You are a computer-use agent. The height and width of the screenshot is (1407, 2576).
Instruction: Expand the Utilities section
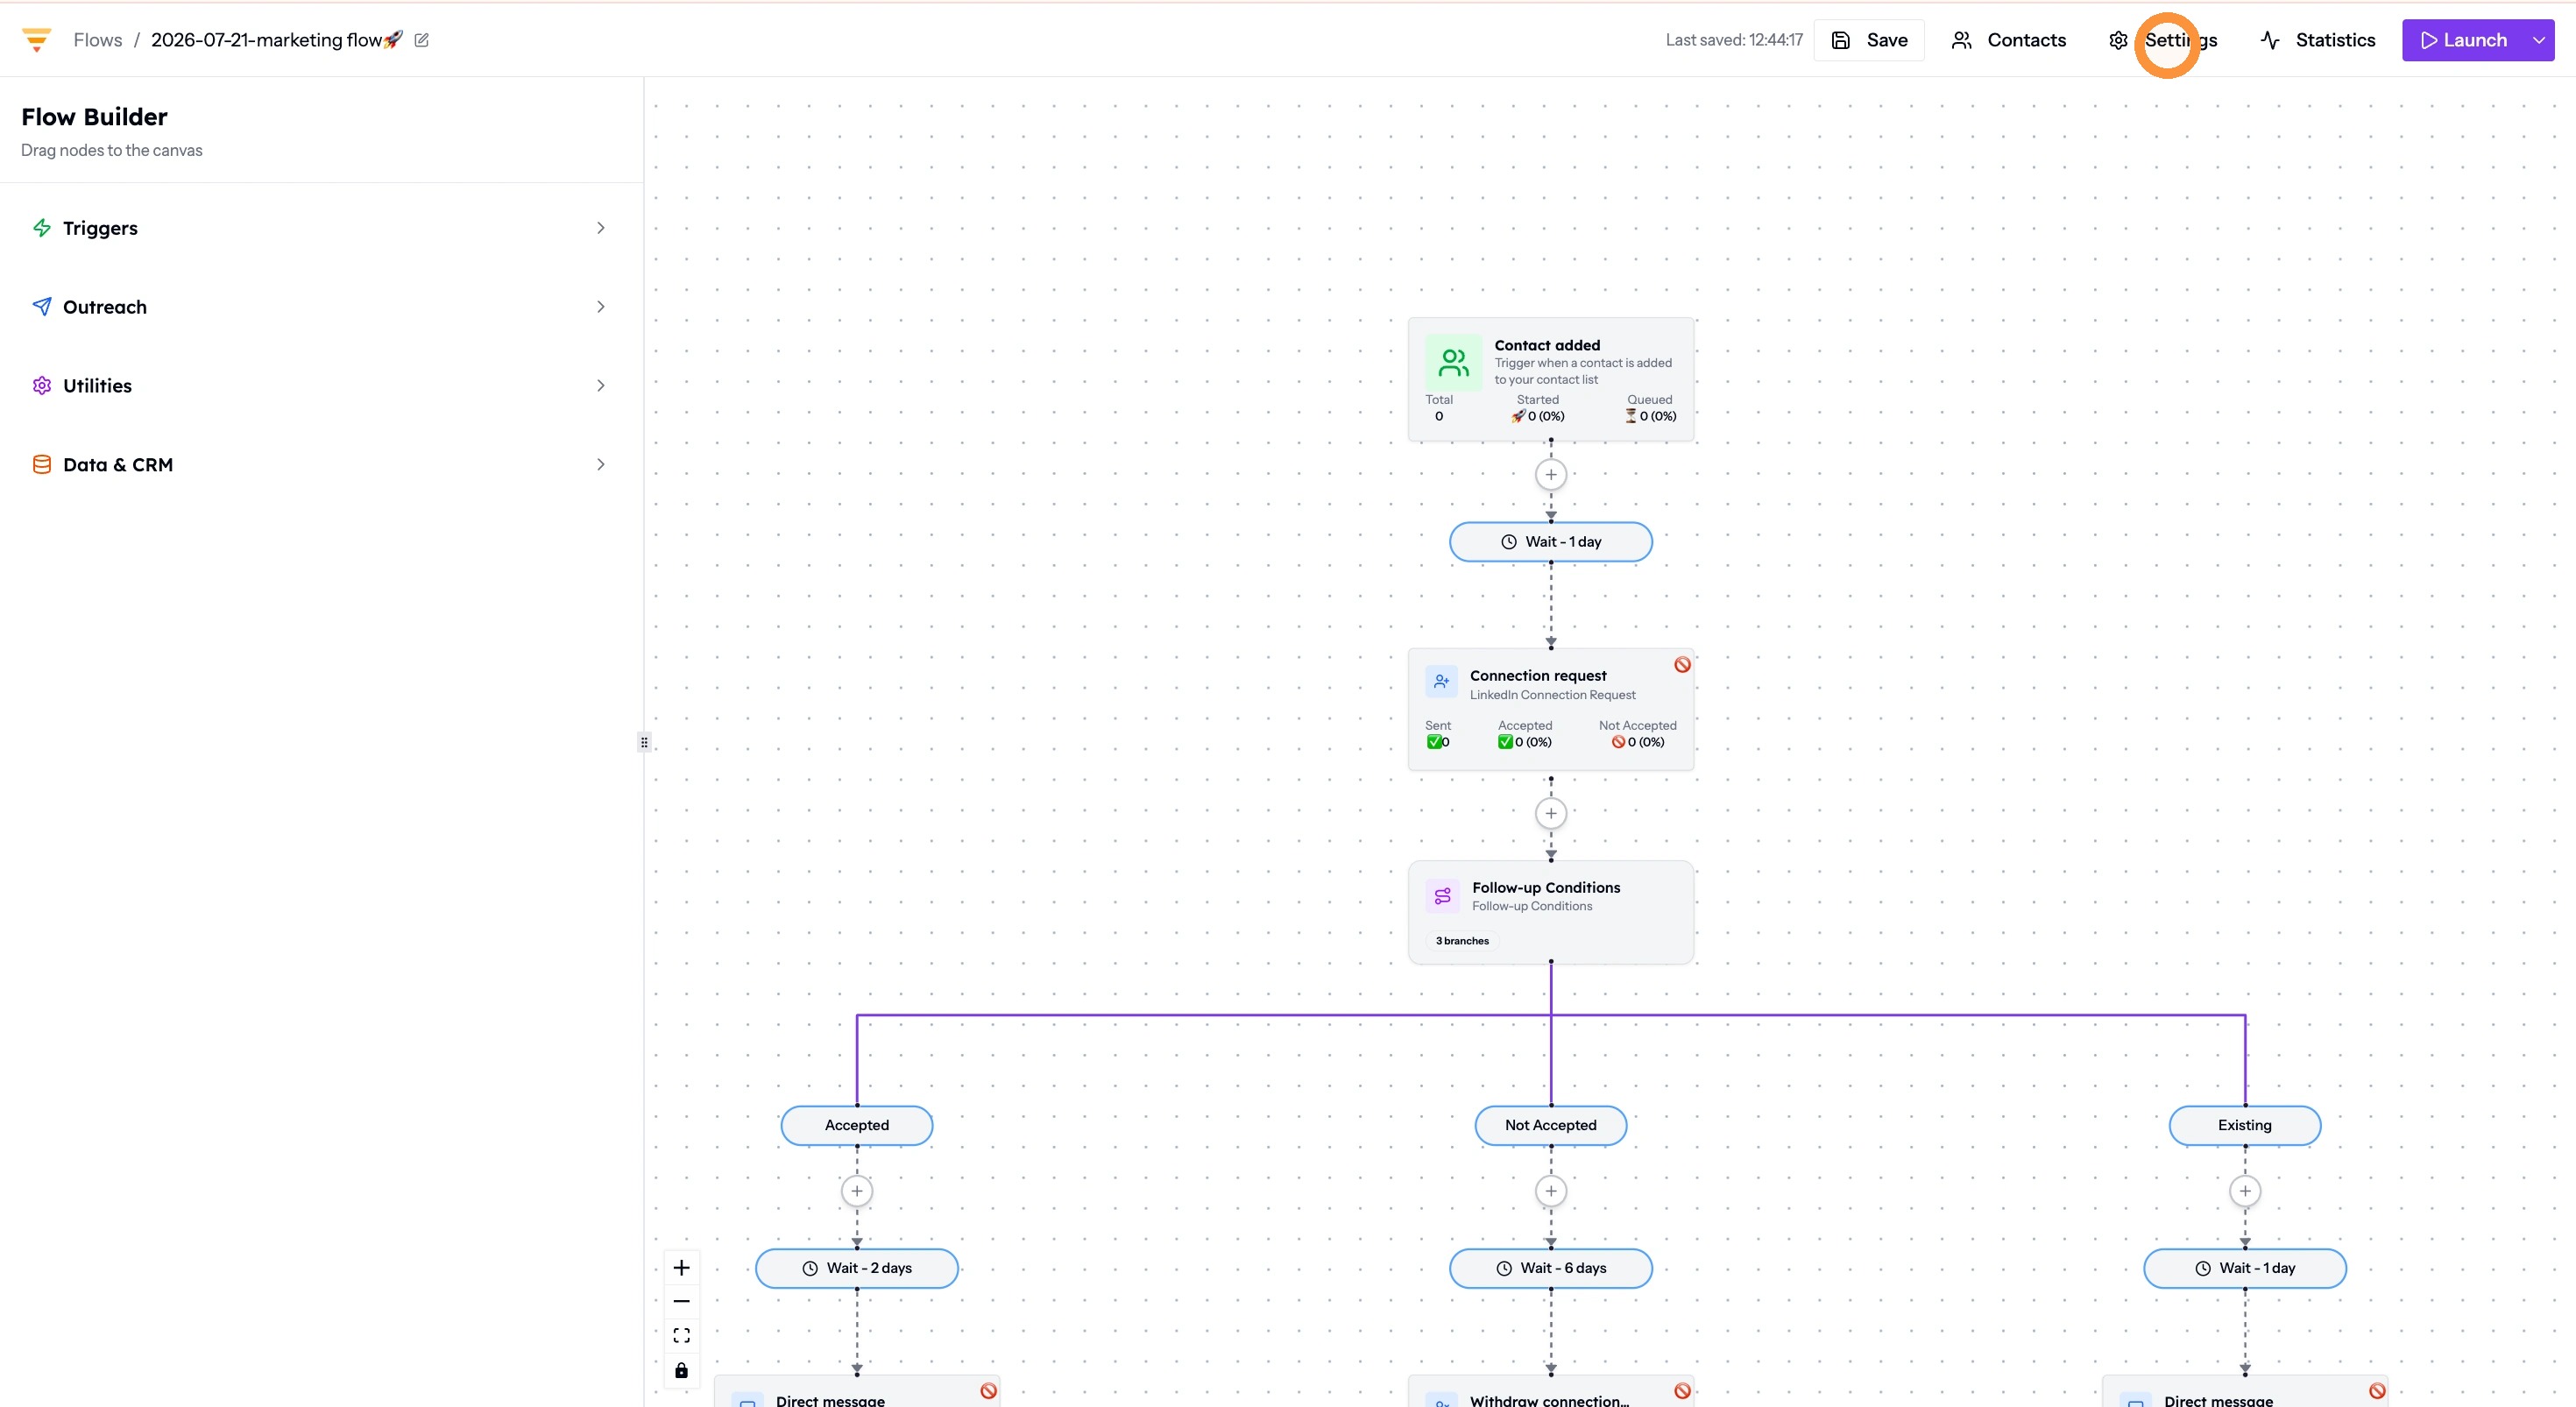point(321,386)
